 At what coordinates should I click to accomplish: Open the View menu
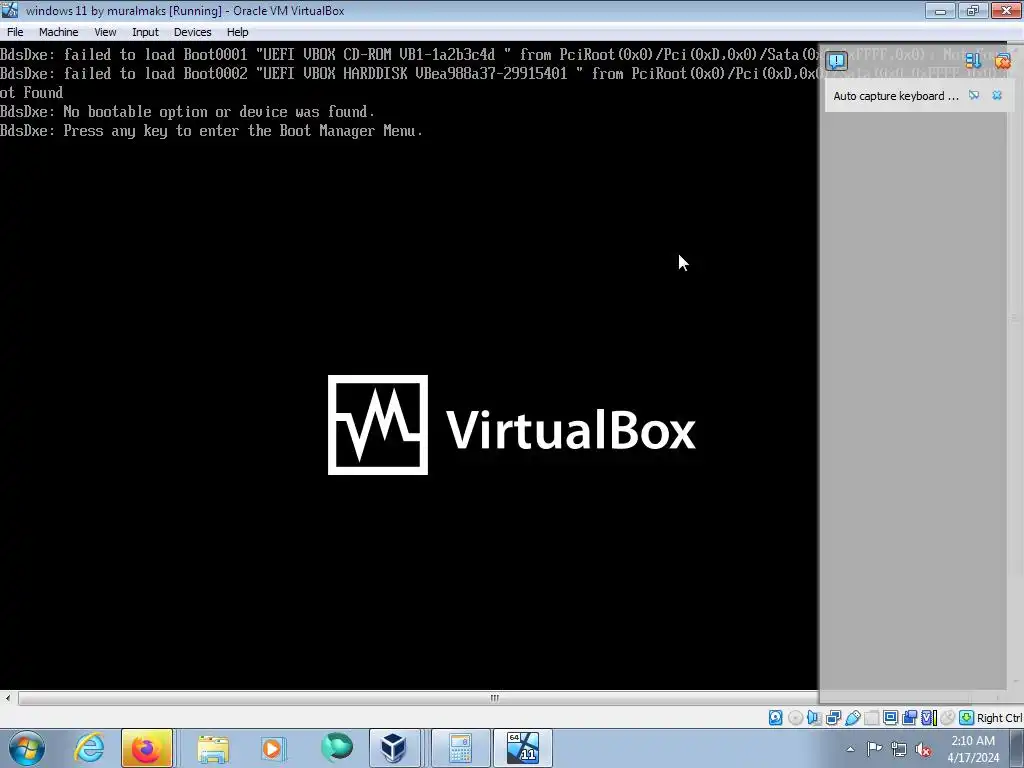[105, 32]
